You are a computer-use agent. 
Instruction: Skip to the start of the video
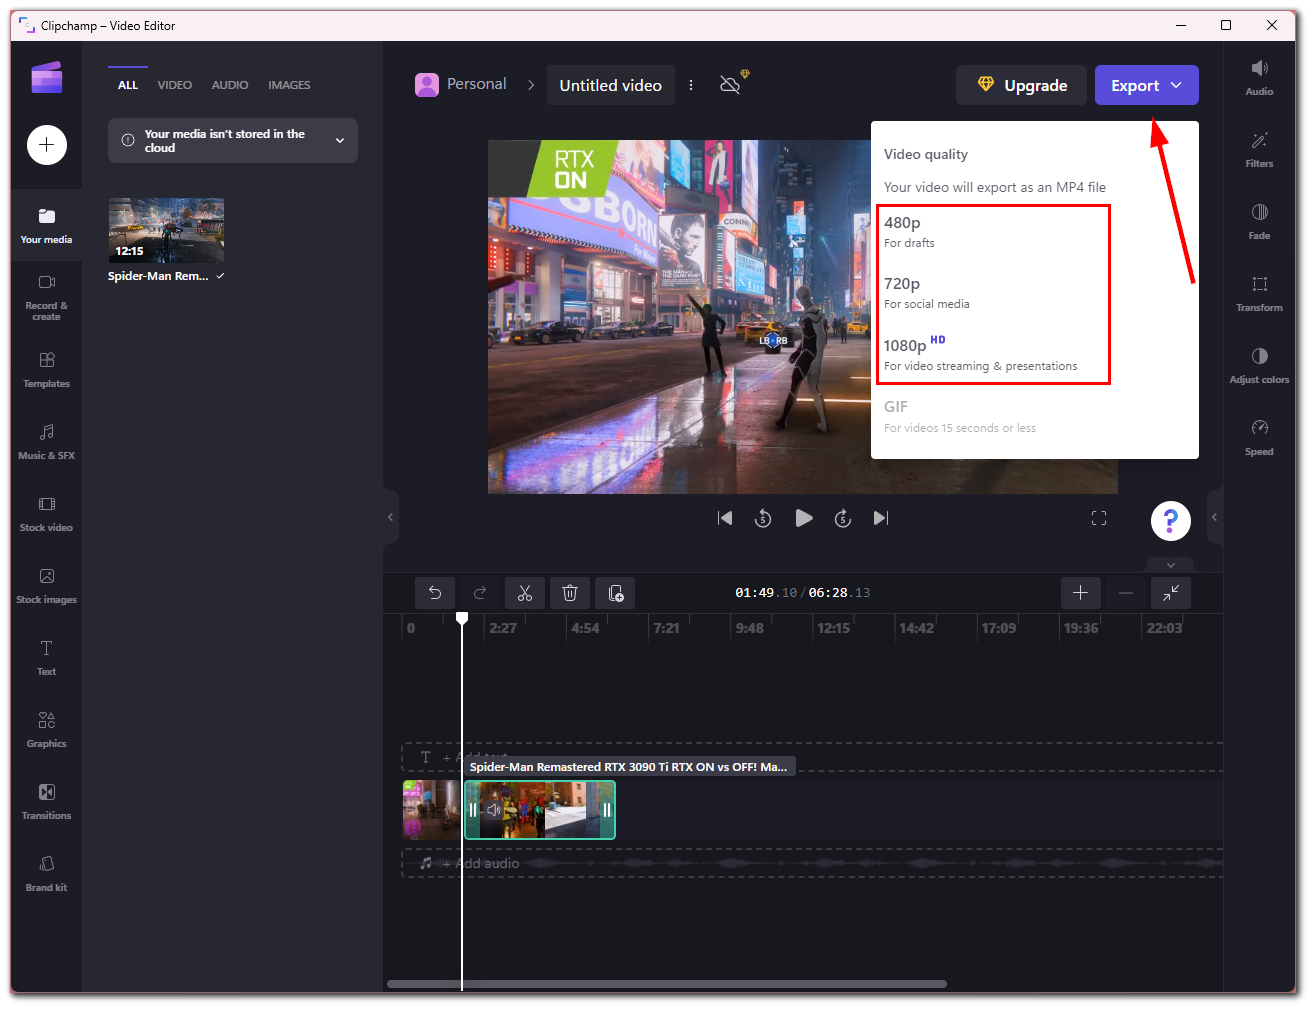pos(725,518)
